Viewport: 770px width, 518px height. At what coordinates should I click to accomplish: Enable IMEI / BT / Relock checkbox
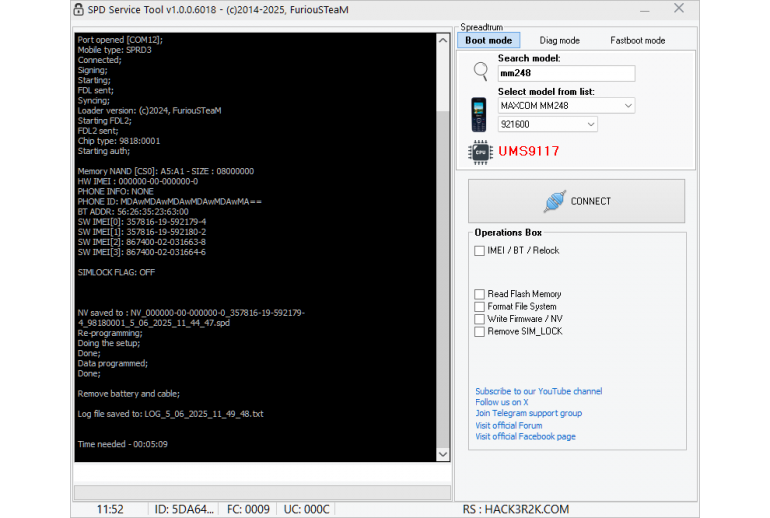(x=479, y=250)
